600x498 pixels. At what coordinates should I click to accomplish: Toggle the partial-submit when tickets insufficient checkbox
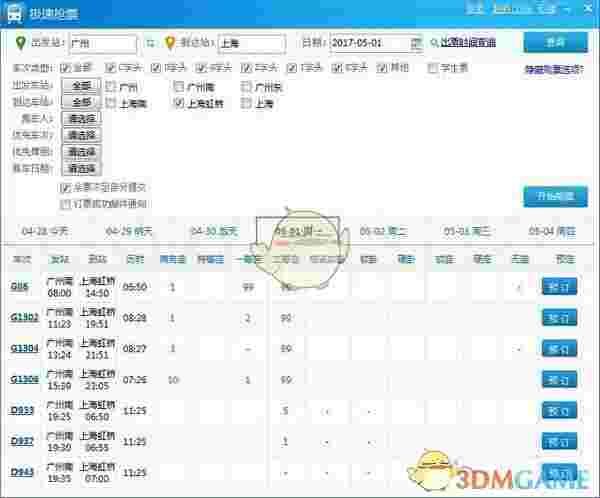point(65,188)
